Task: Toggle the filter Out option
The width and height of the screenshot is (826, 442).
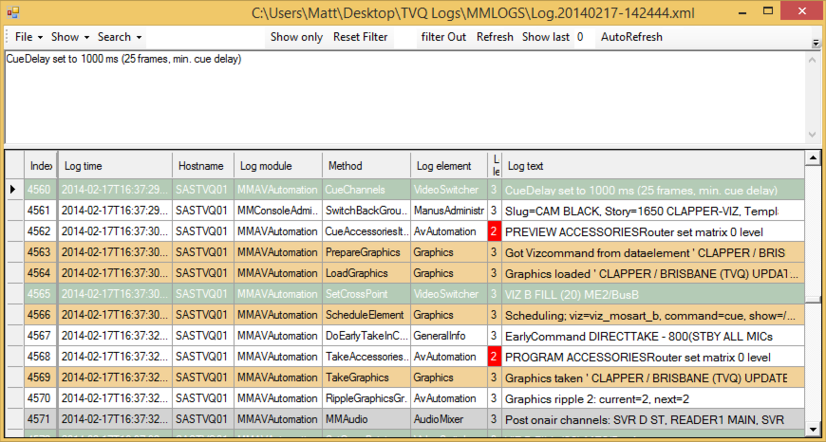Action: [x=443, y=37]
